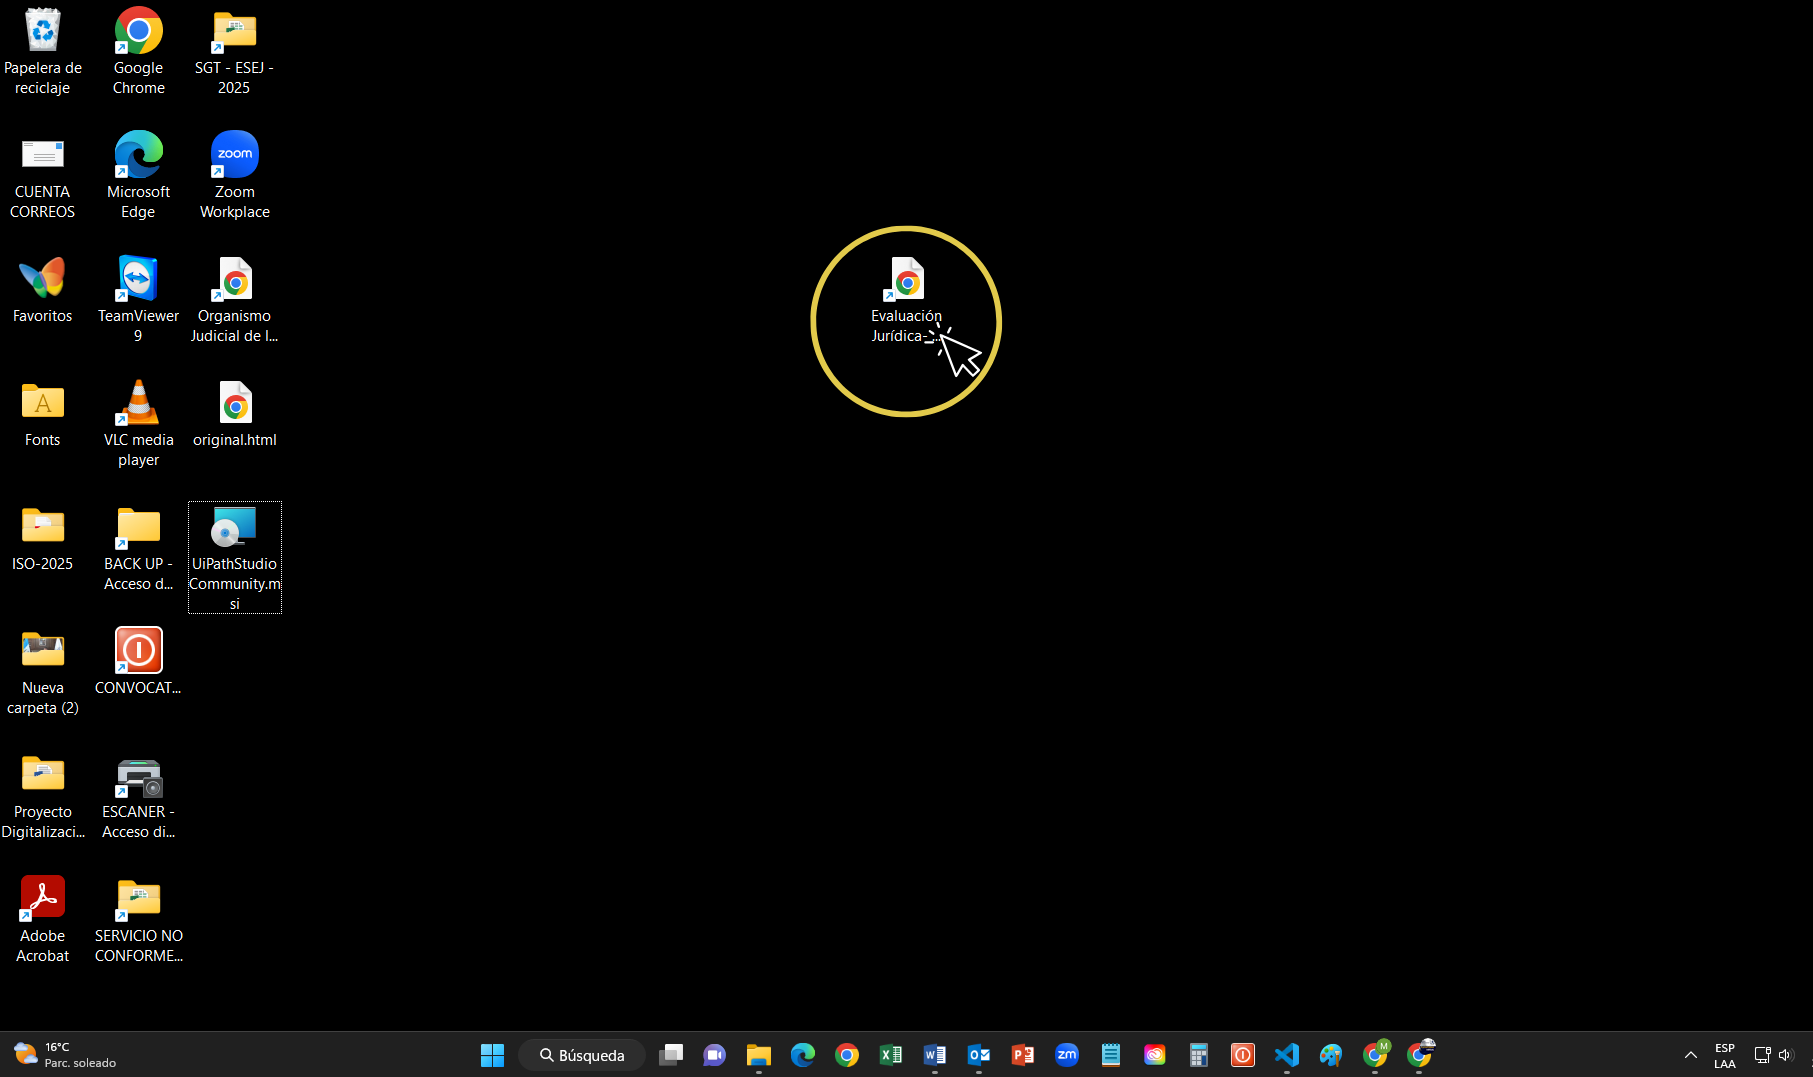The image size is (1813, 1077).
Task: Expand the hidden system tray icons
Action: point(1690,1055)
